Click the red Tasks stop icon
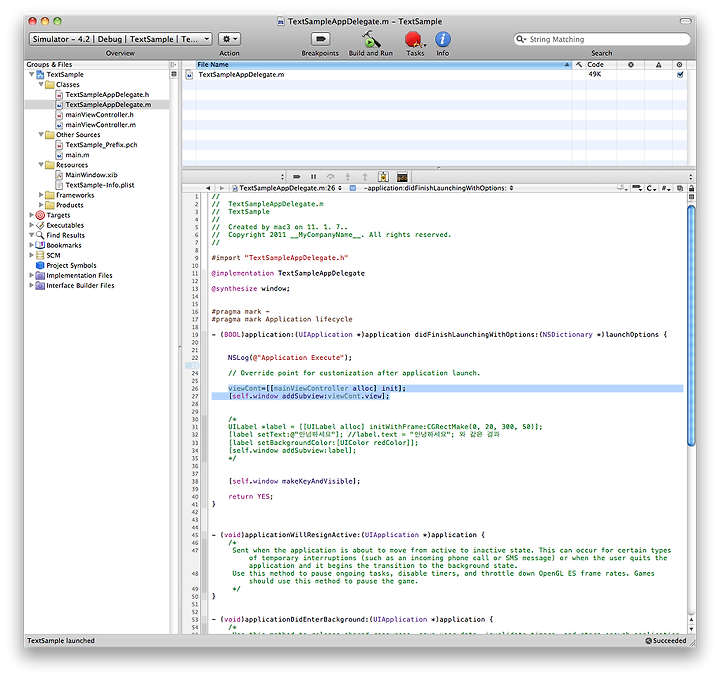Viewport: 720px width, 679px height. coord(414,39)
